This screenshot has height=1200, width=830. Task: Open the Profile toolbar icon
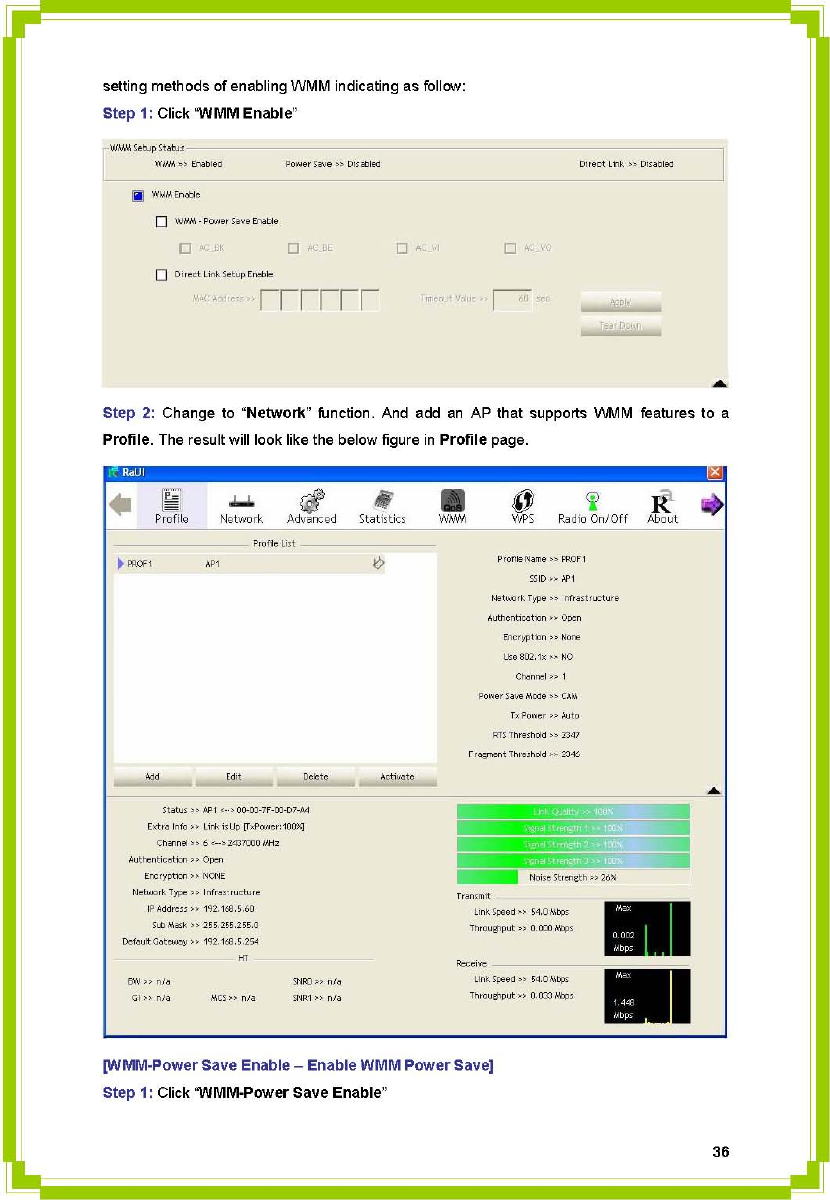pos(171,506)
